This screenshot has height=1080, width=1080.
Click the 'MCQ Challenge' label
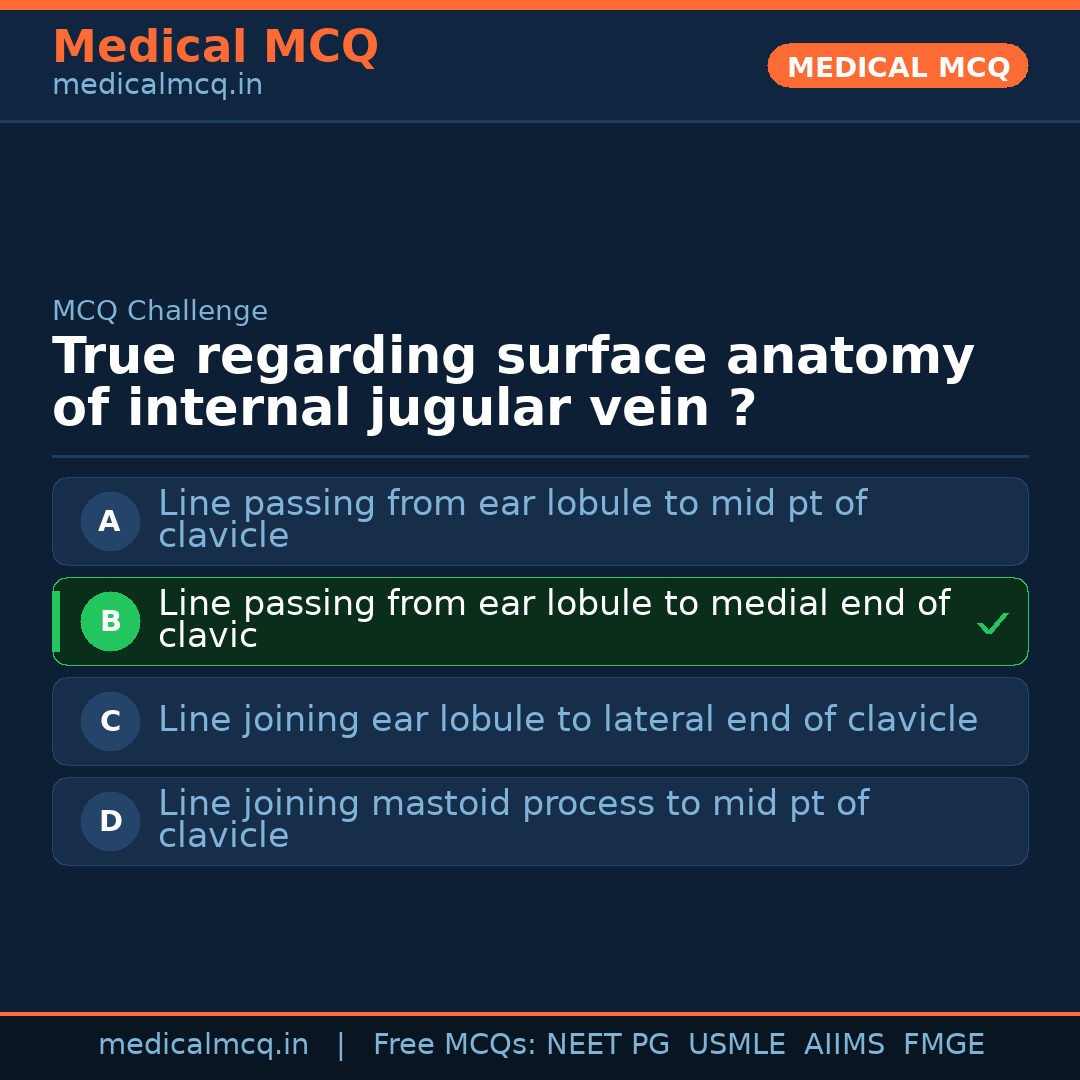click(160, 311)
